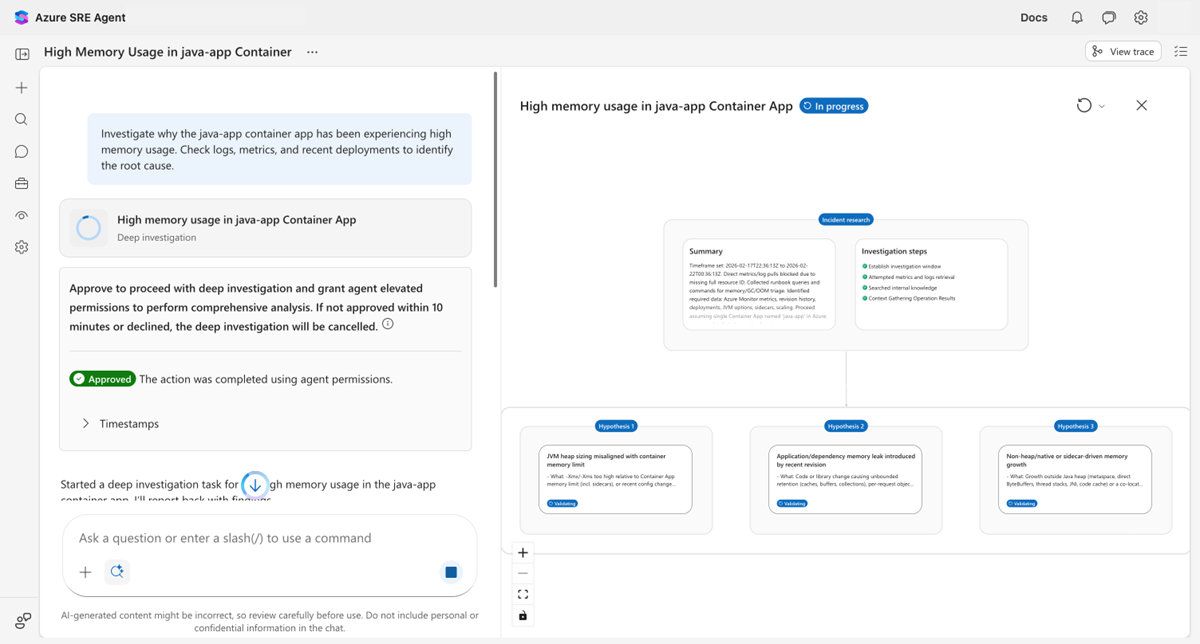Viewport: 1200px width, 644px height.
Task: Zoom out on the investigation canvas
Action: 523,574
